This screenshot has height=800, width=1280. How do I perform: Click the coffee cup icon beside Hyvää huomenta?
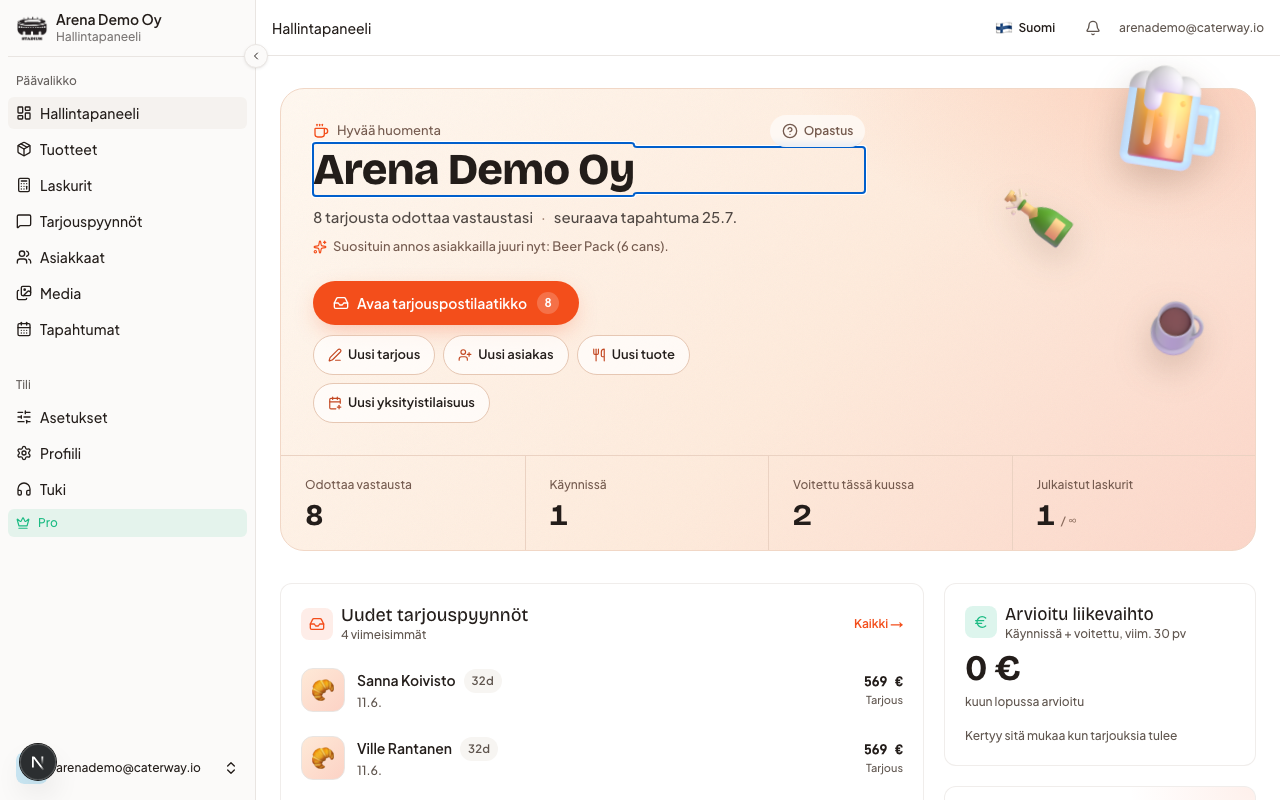pyautogui.click(x=321, y=131)
